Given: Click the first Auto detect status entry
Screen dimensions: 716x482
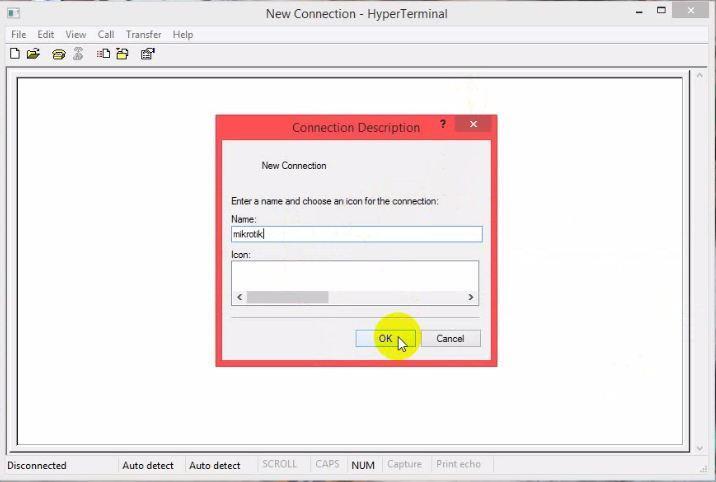Looking at the screenshot, I should [148, 466].
